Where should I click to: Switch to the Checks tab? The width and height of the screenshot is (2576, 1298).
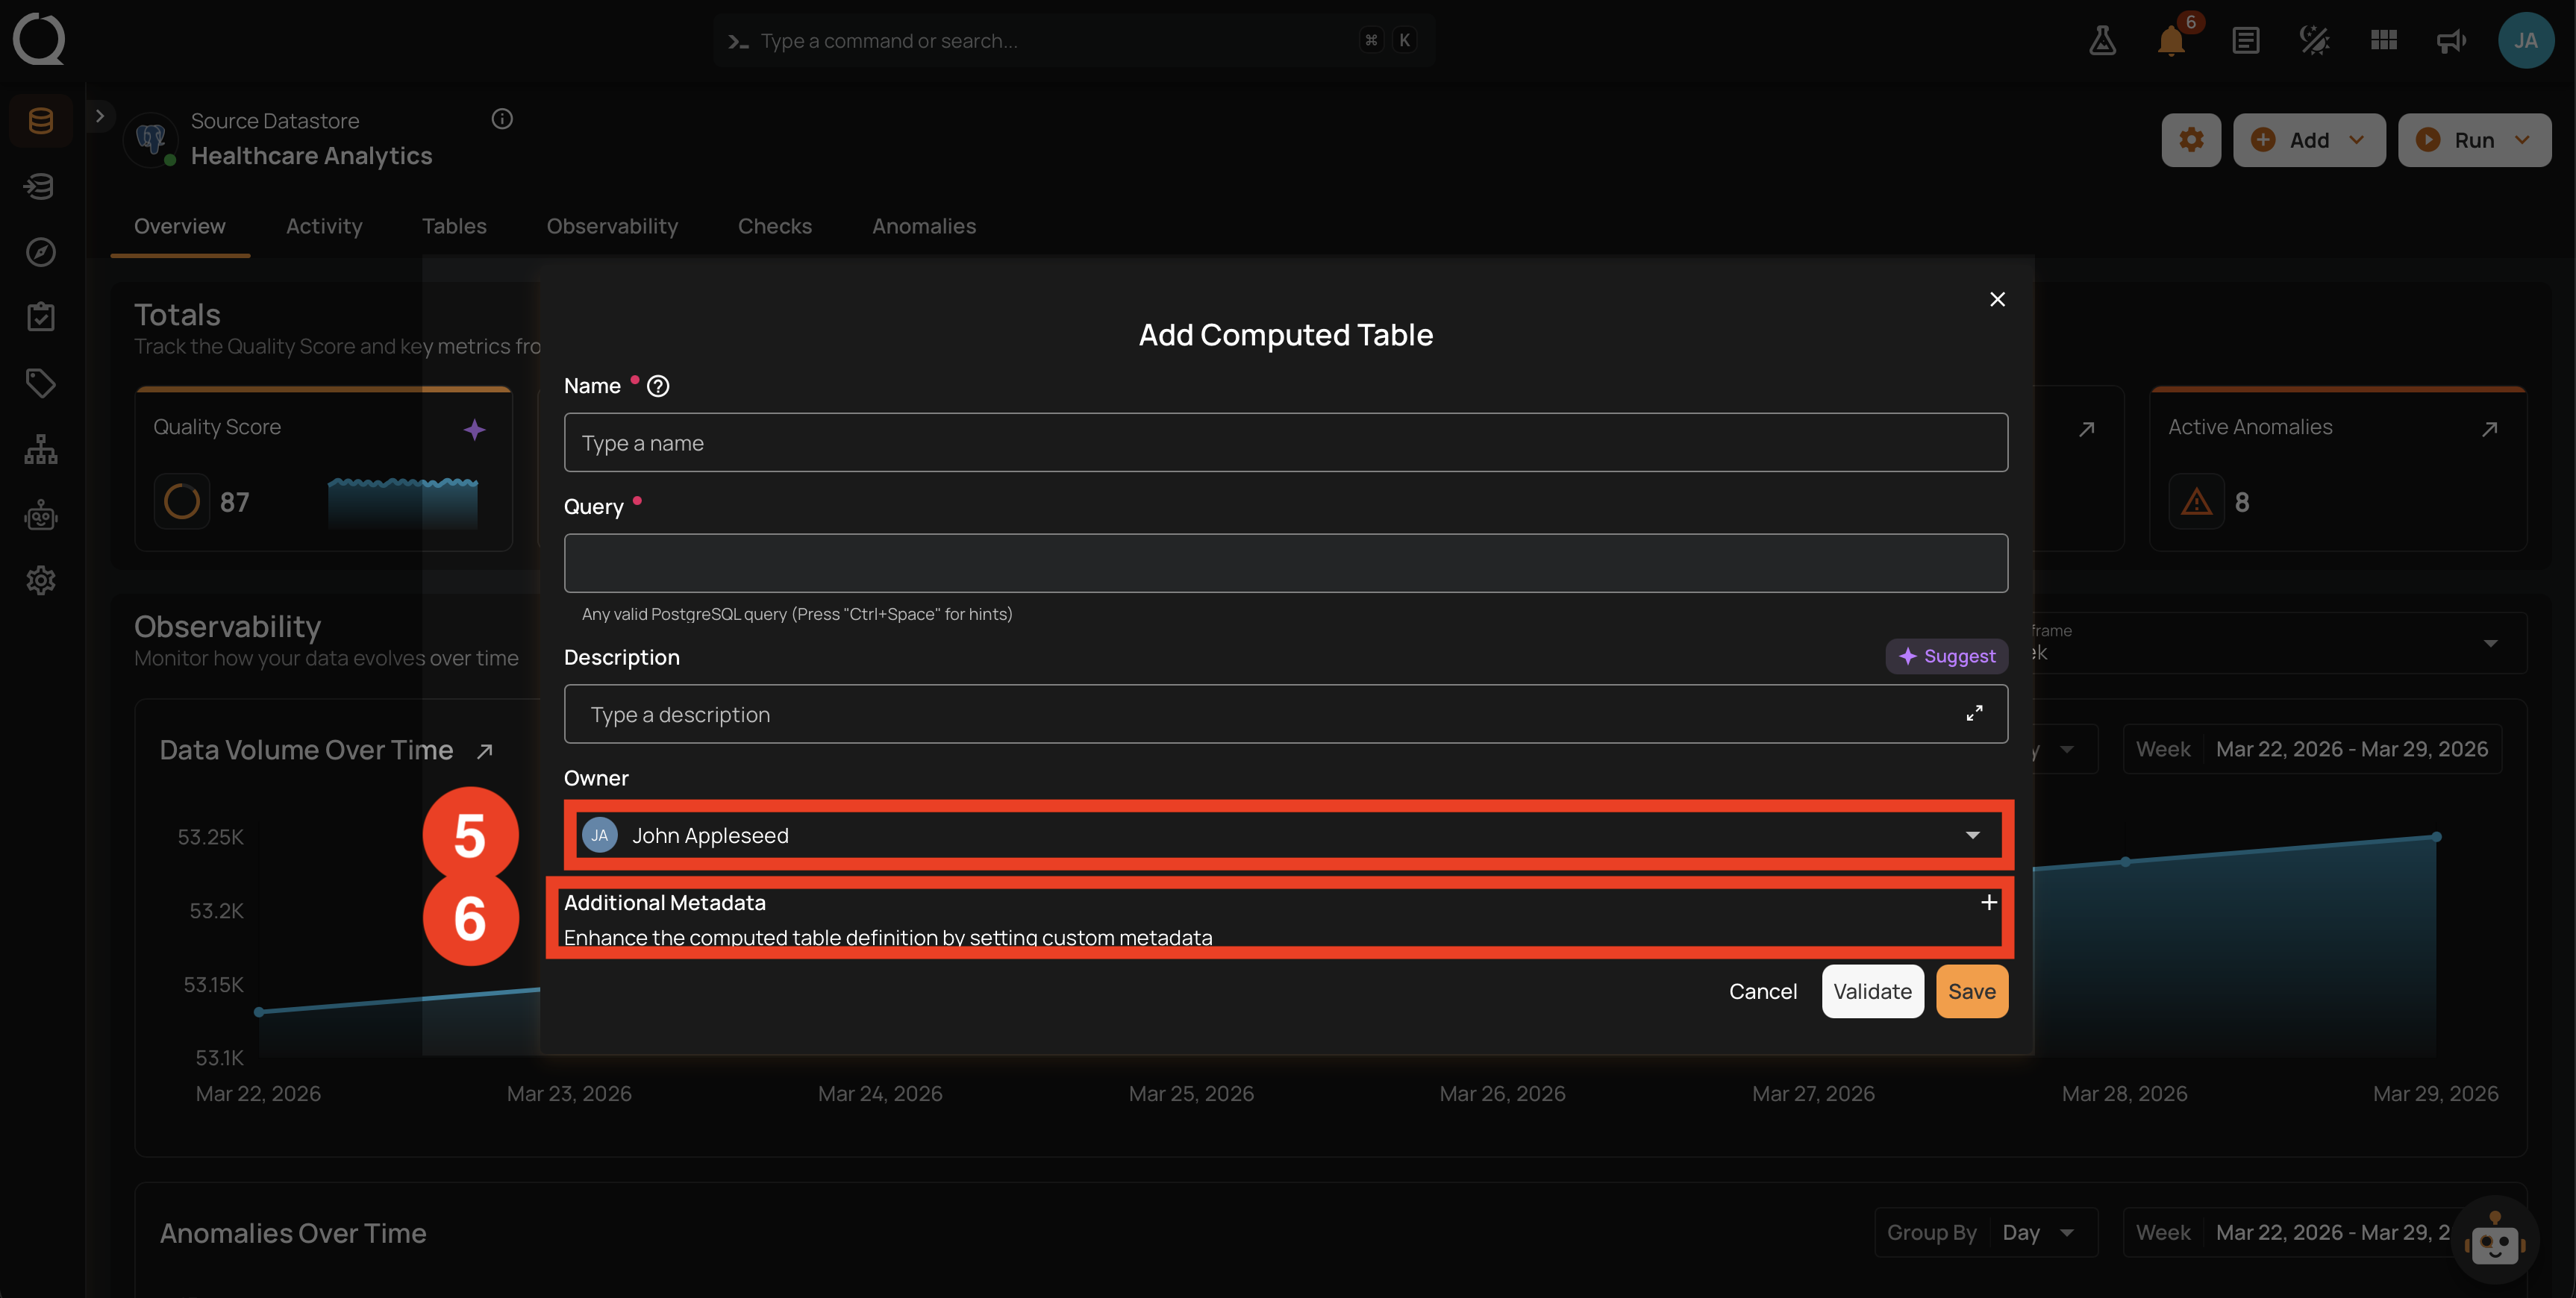tap(775, 226)
